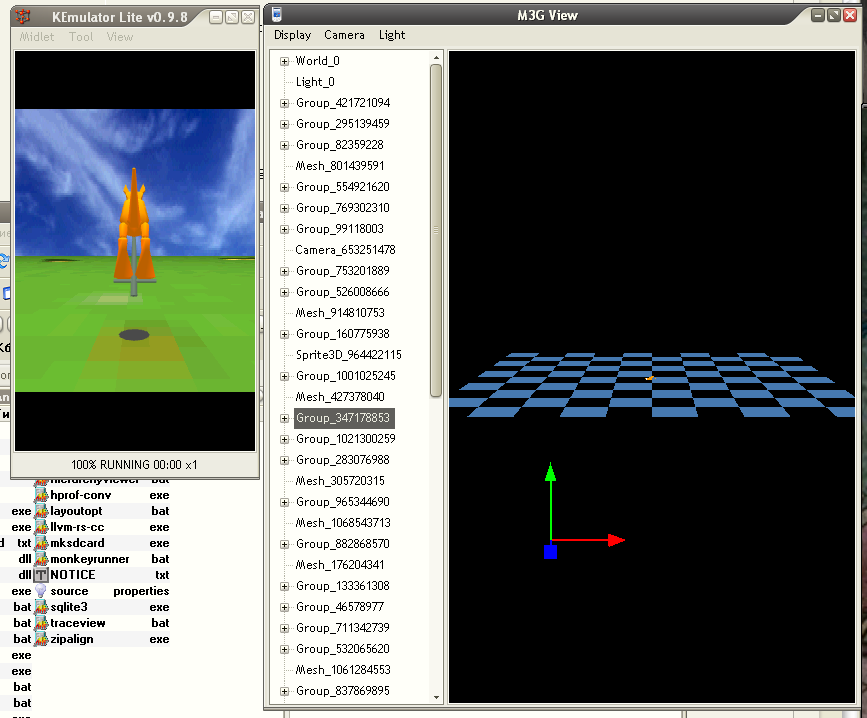Click the monkeyrunner batch file icon

pos(41,559)
